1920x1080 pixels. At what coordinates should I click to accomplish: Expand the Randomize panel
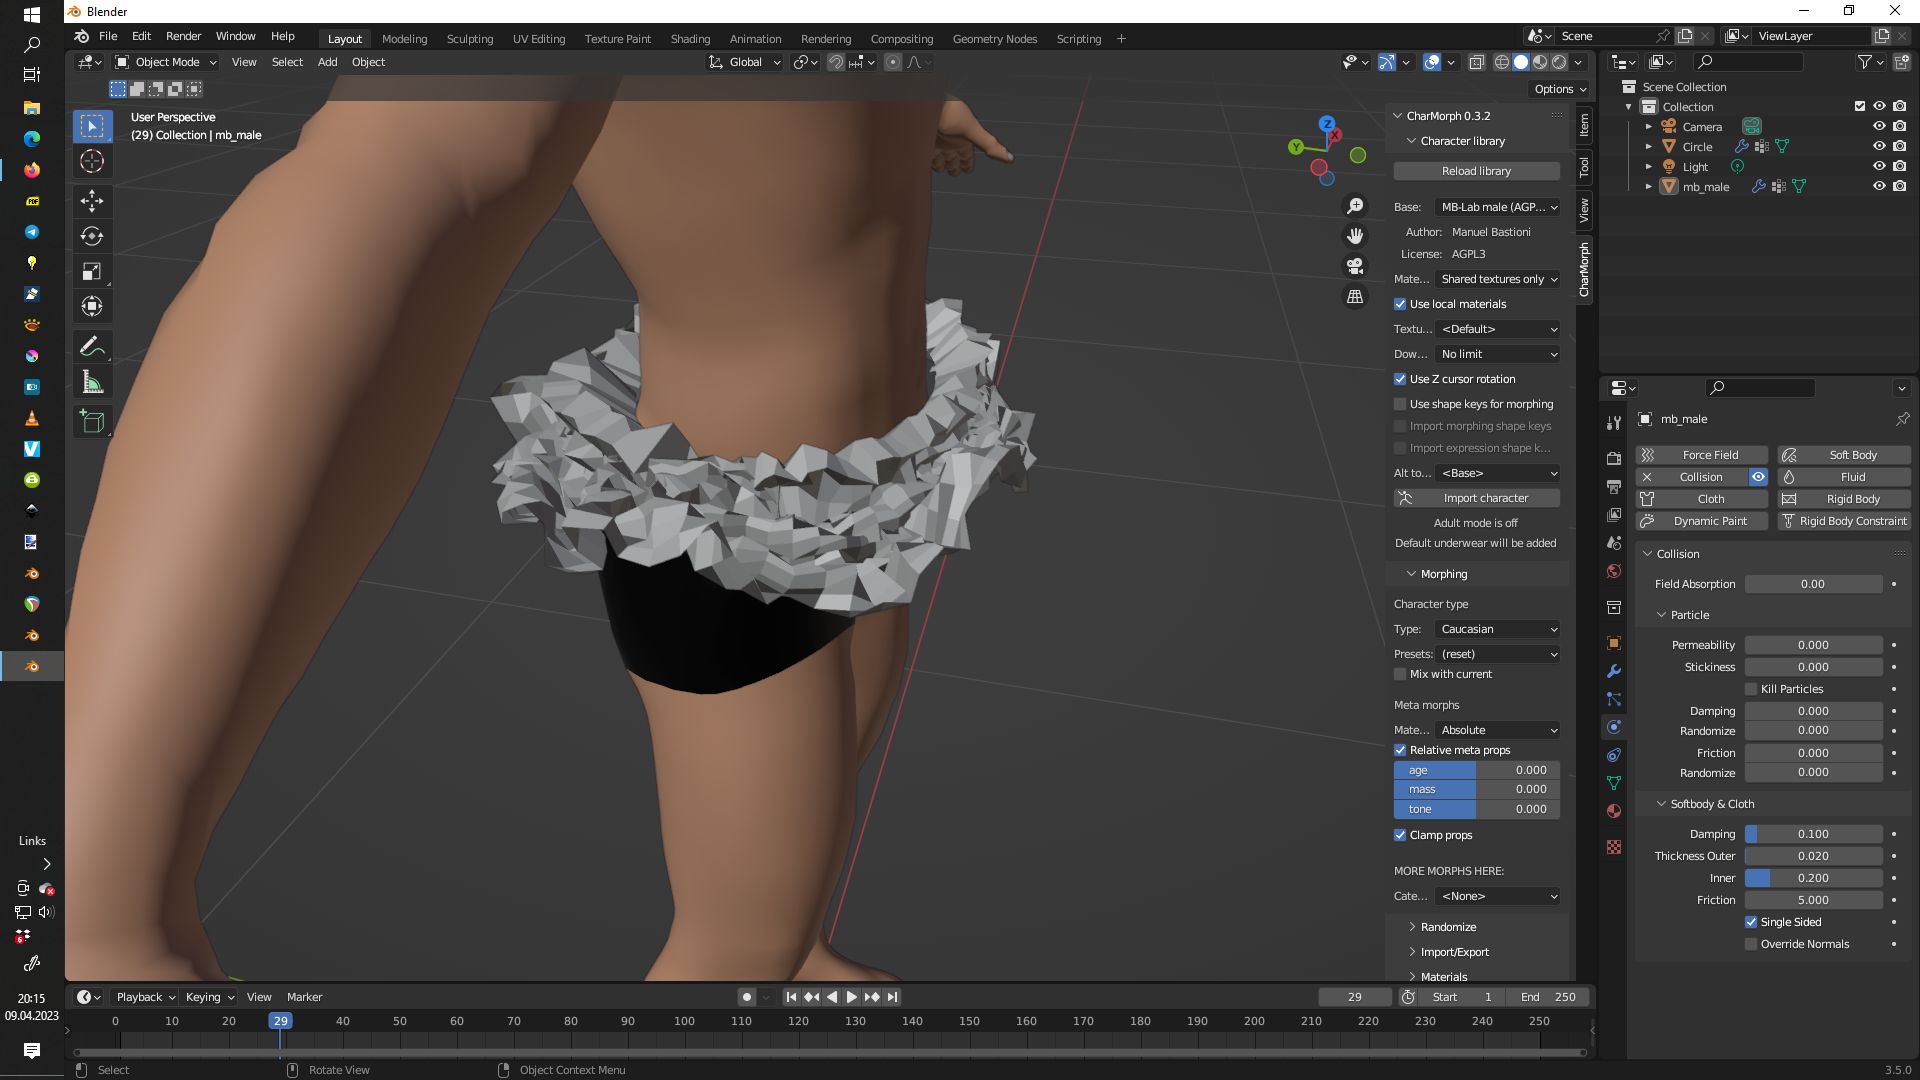1447,927
